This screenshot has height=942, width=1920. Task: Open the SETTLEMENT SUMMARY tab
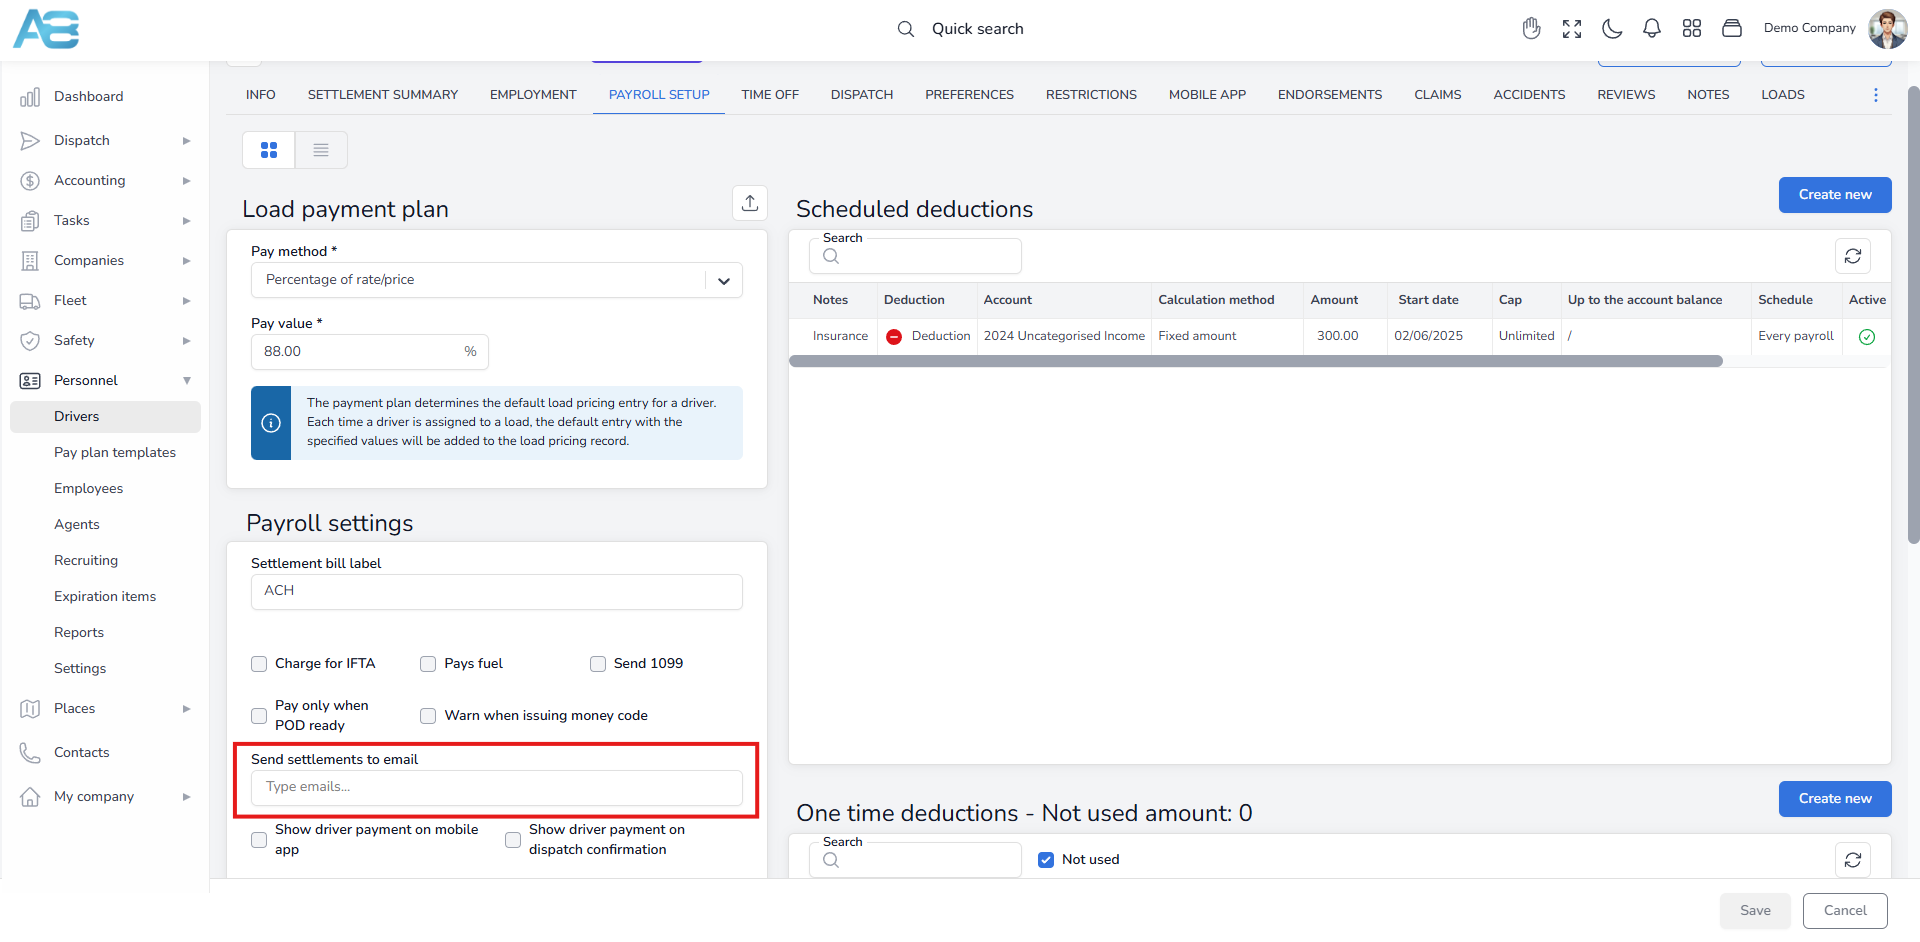click(383, 95)
